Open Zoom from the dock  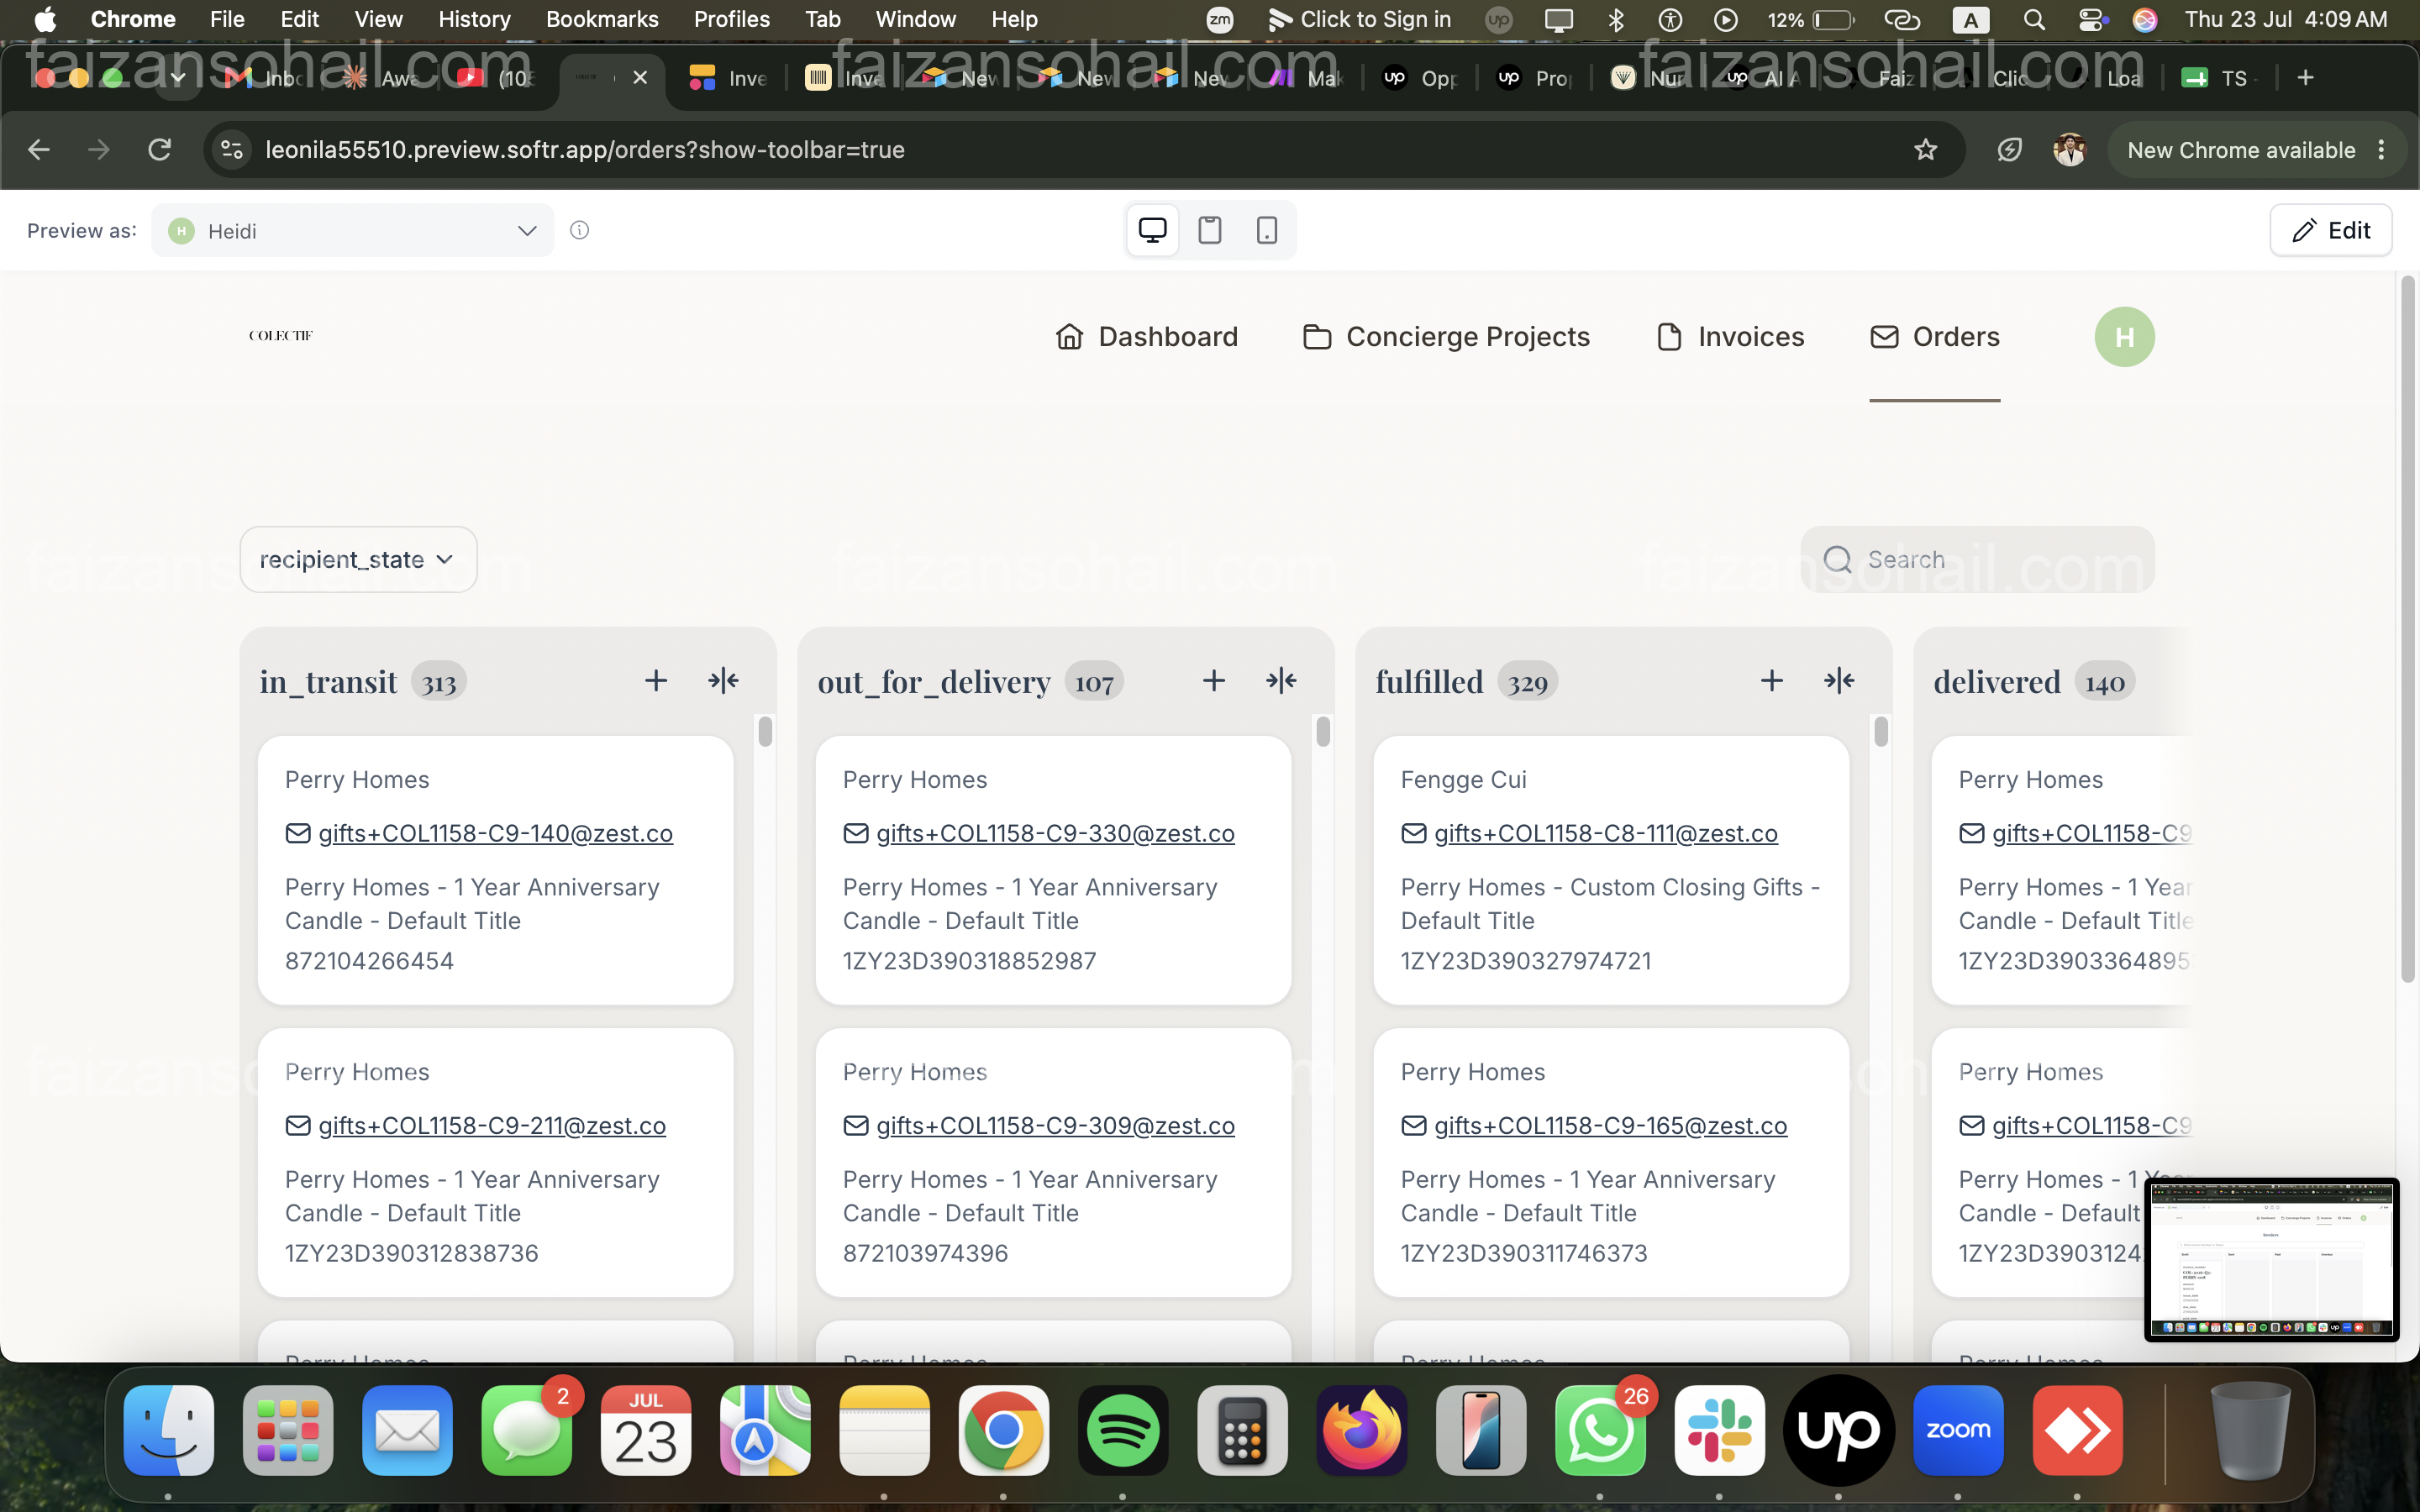(1958, 1430)
